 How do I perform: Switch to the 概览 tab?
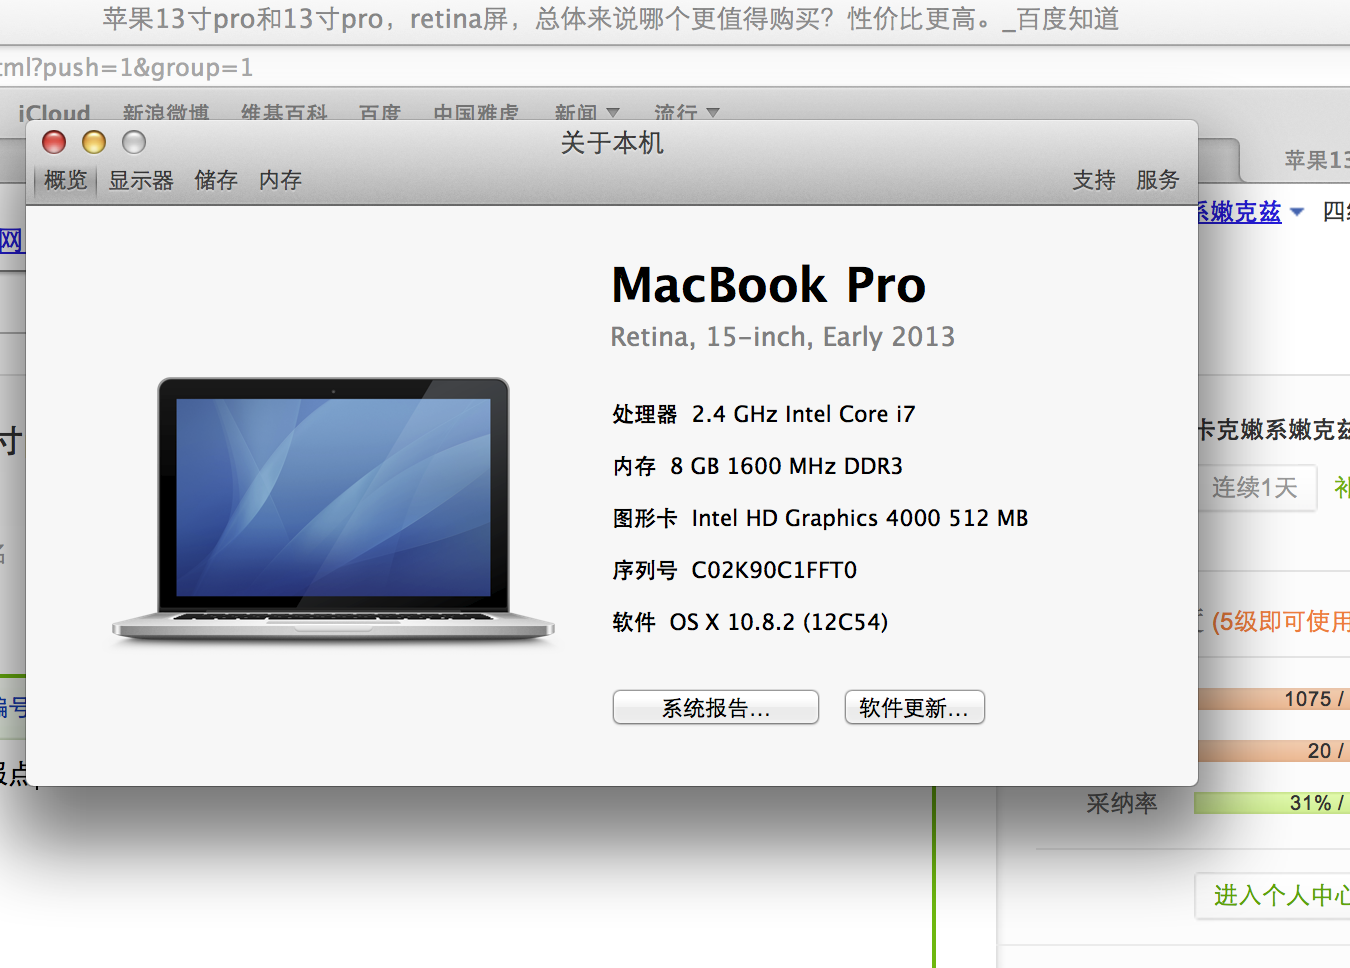coord(66,180)
